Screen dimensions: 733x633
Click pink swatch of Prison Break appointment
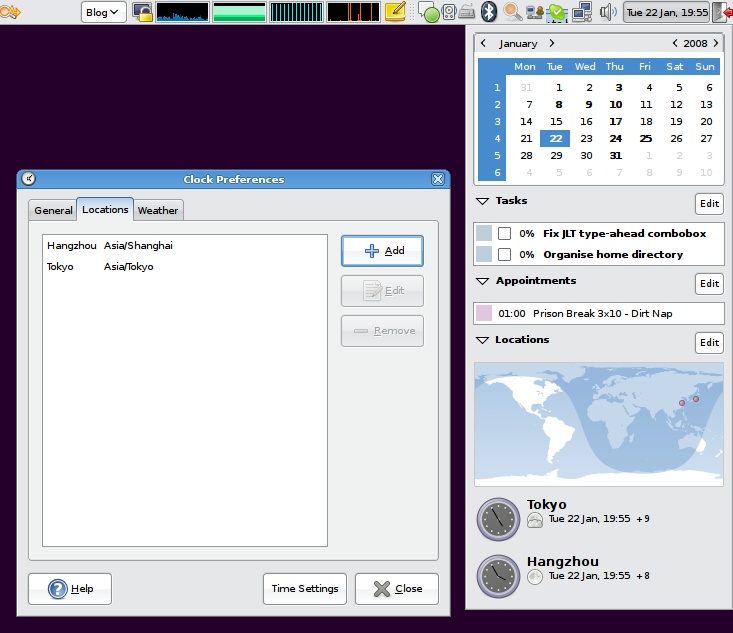484,313
